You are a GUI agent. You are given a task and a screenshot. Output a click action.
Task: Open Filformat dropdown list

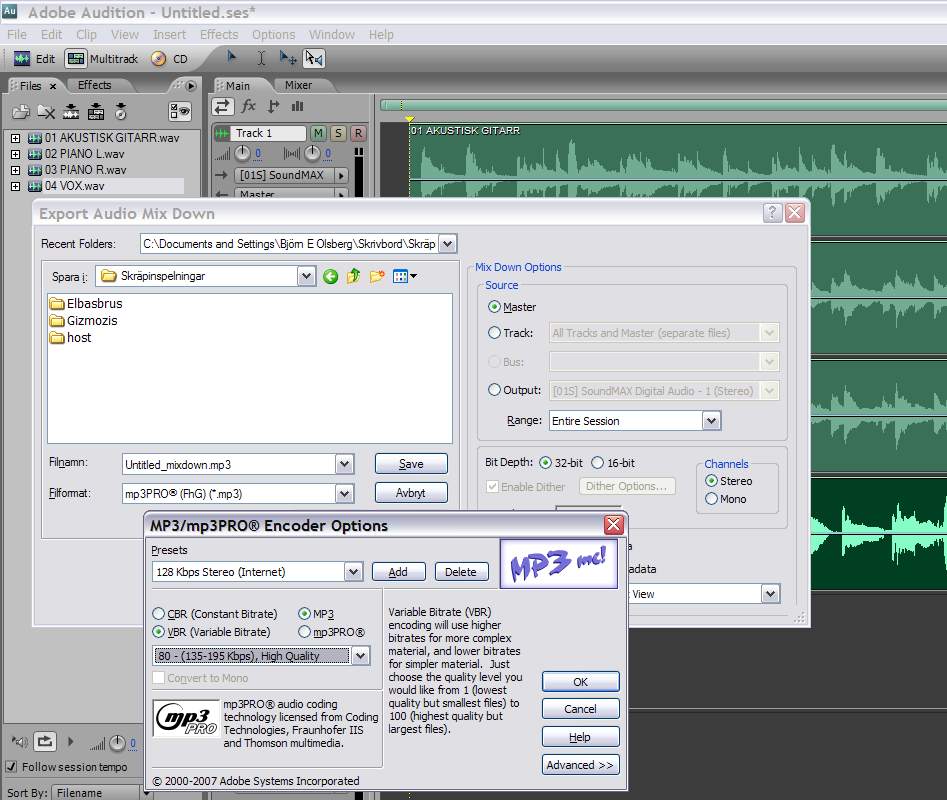click(x=344, y=493)
